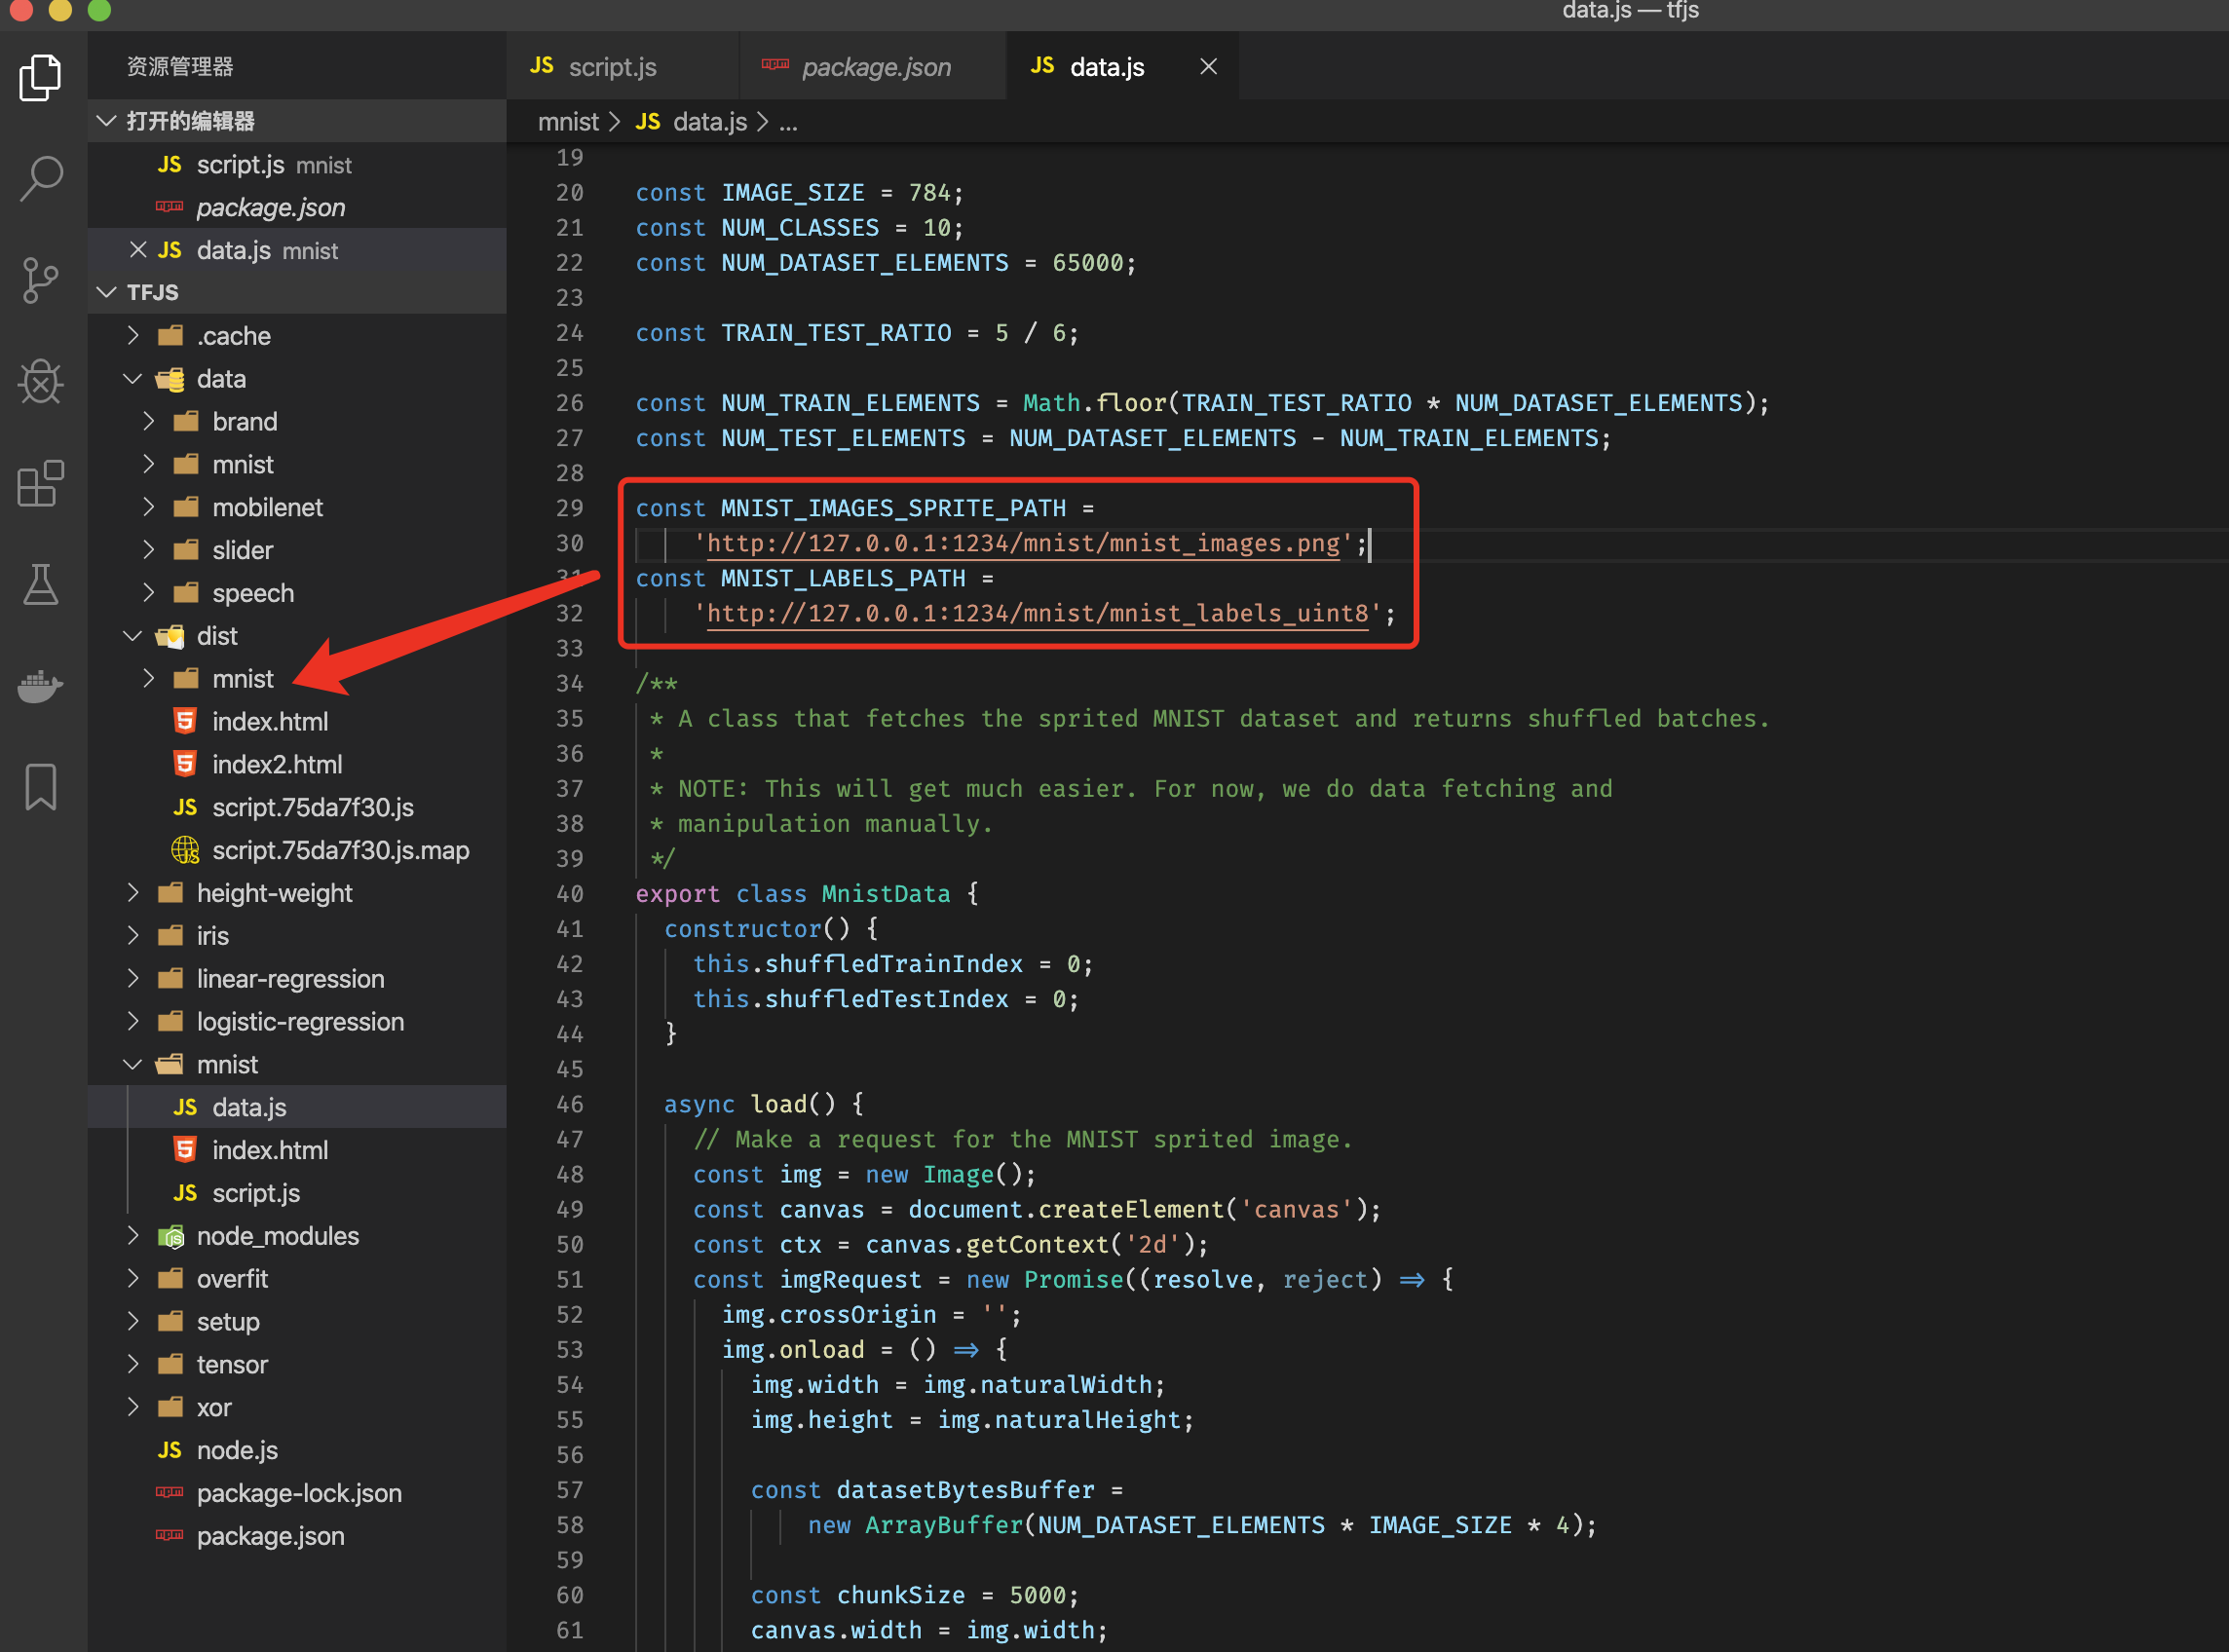Open the Explorer files icon
This screenshot has width=2229, height=1652.
tap(41, 77)
